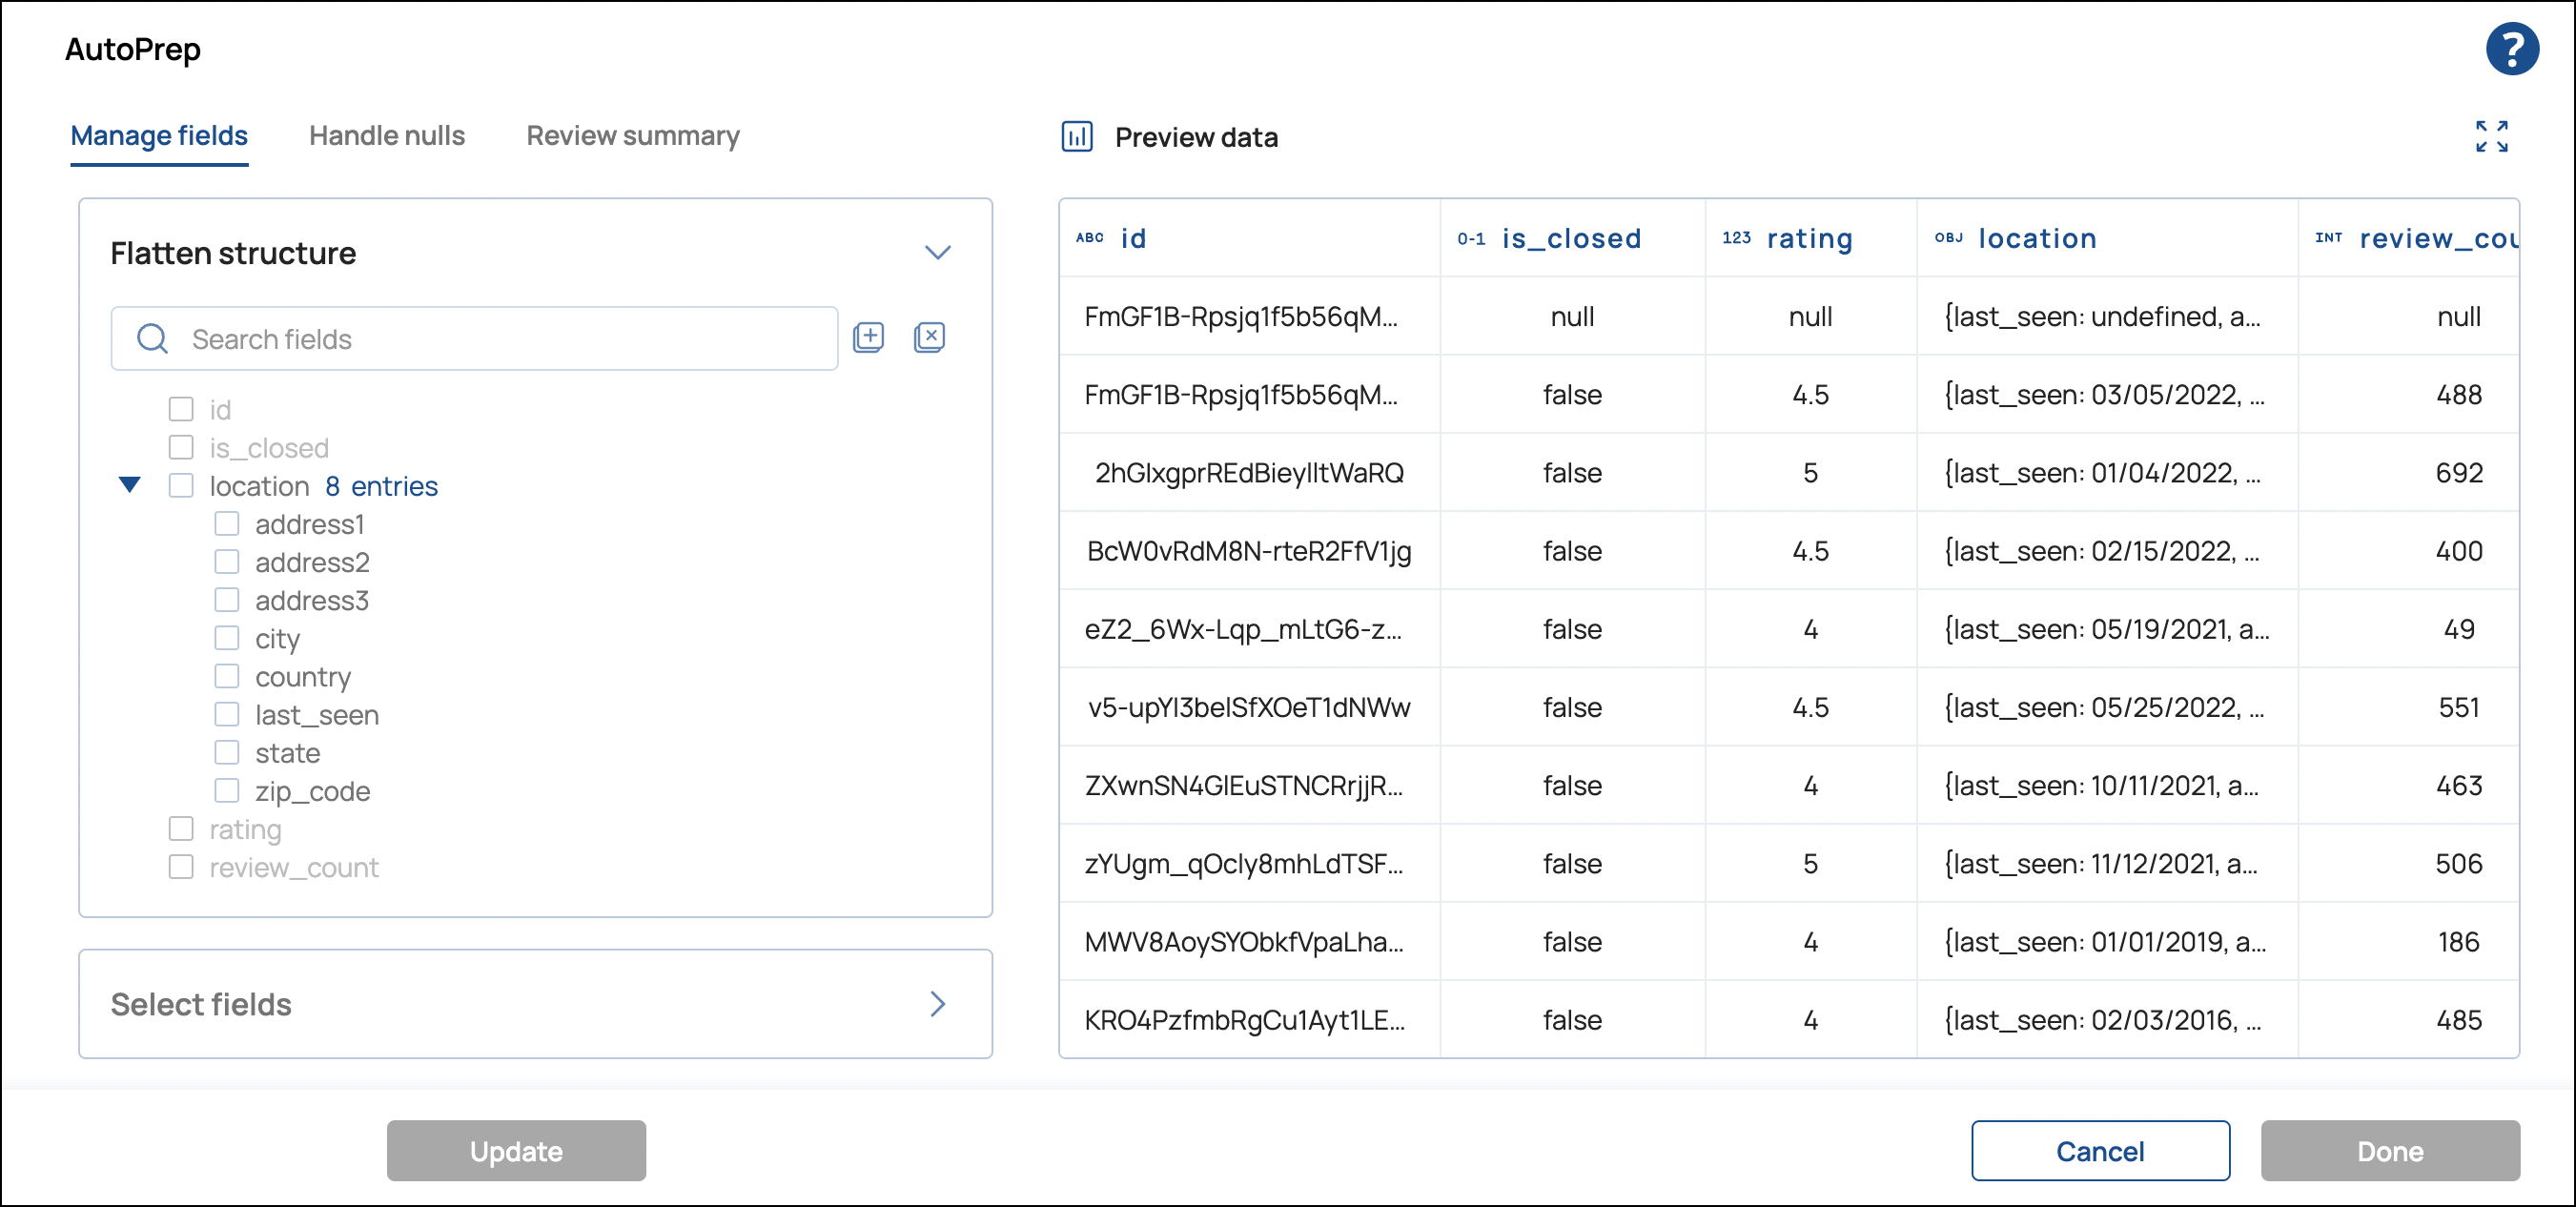The image size is (2576, 1207).
Task: Open the Review summary tab
Action: 631,136
